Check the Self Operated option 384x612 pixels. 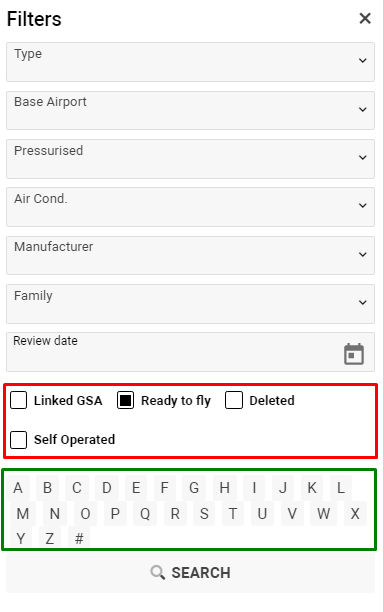[18, 439]
